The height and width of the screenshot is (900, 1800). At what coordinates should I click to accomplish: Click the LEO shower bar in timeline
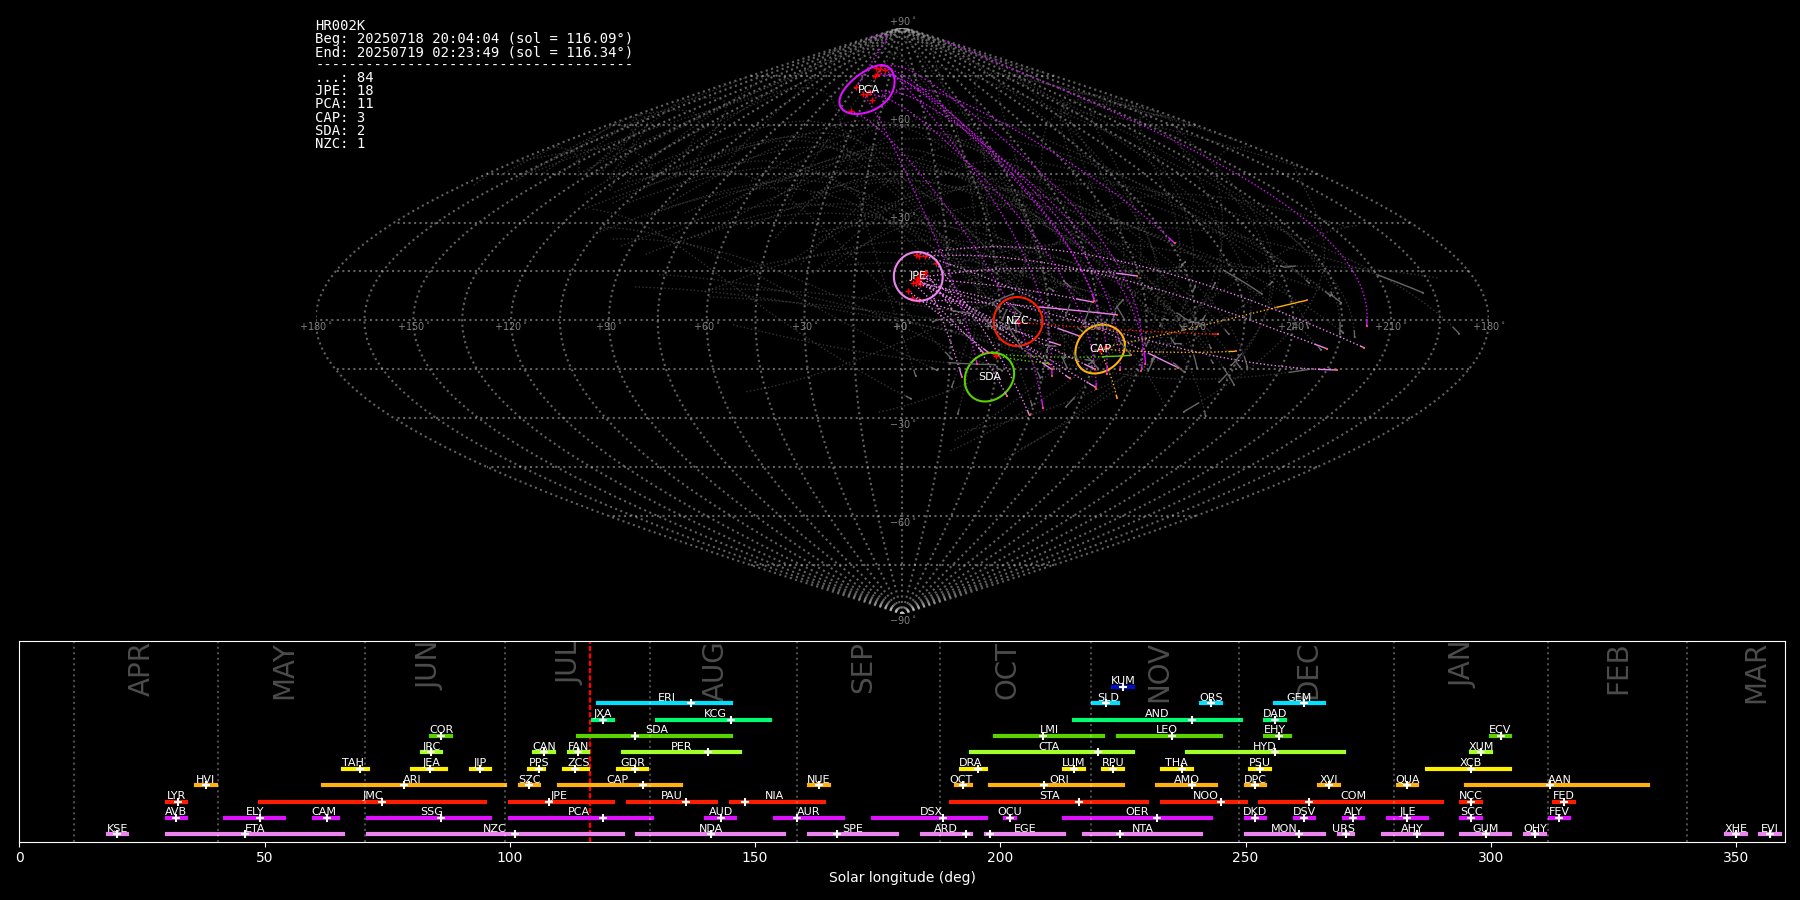[x=1169, y=736]
